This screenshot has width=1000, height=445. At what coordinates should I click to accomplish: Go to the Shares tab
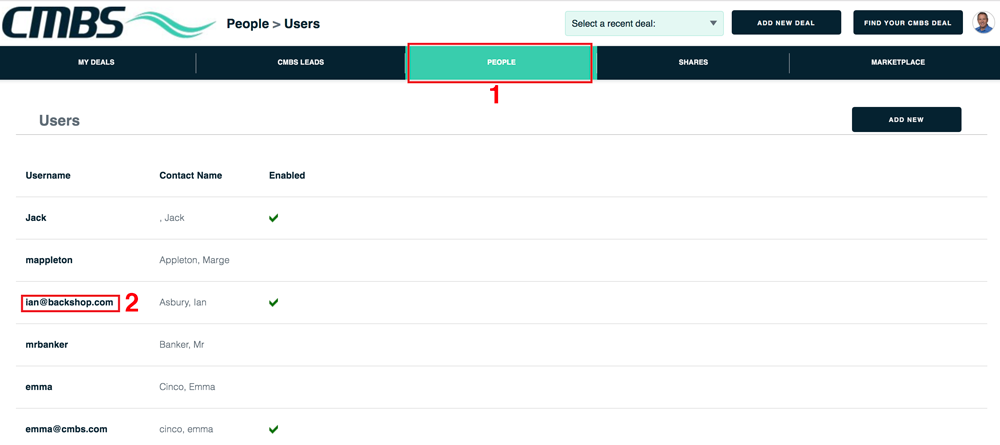[x=693, y=62]
